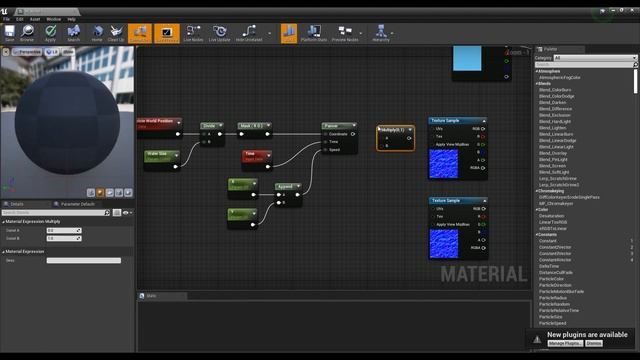Click the lower Texture Sample thumbnail

(444, 244)
